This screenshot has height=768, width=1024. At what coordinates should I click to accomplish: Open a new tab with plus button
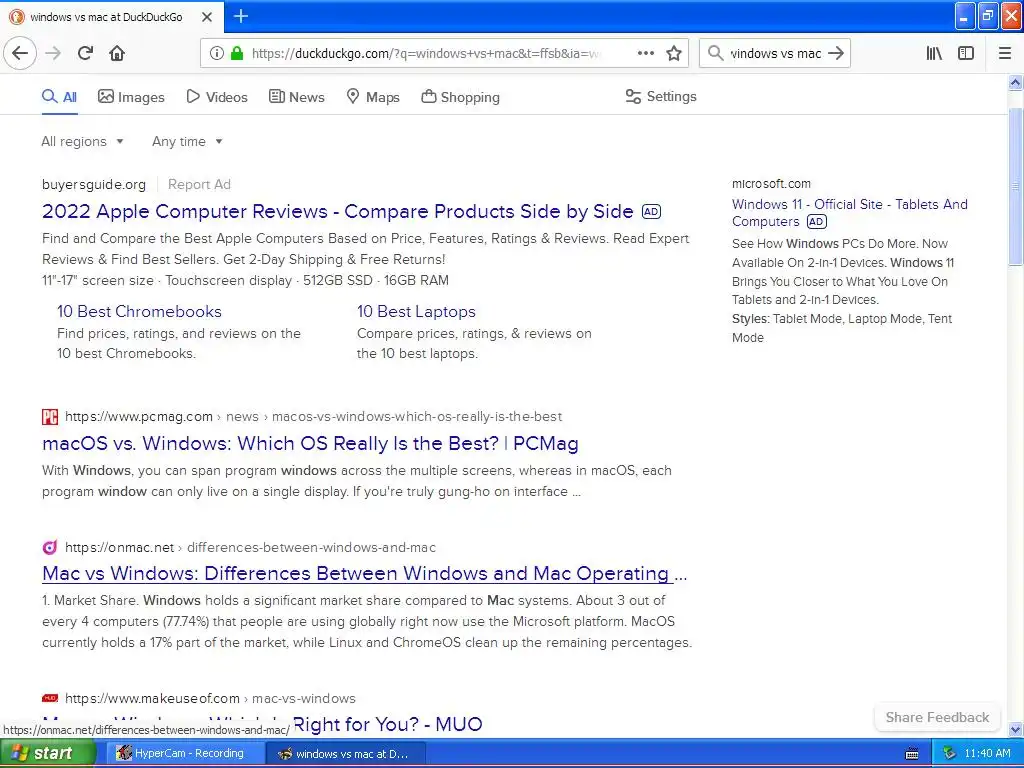click(241, 16)
